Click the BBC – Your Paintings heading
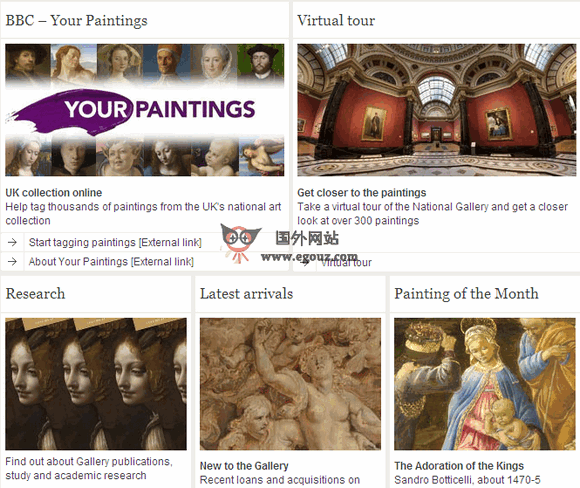Screen dimensions: 580x488 pyautogui.click(x=77, y=20)
